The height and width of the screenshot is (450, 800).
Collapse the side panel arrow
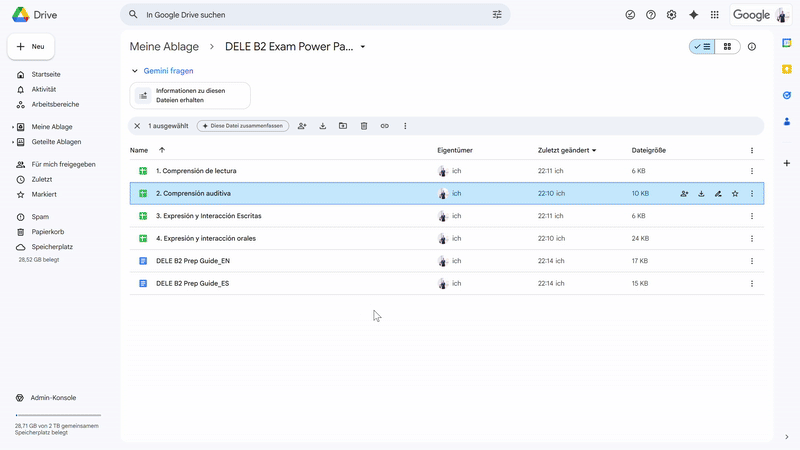(787, 437)
